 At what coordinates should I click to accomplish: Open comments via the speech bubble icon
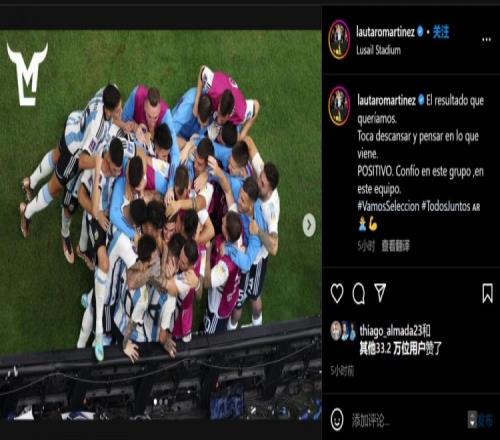point(359,293)
